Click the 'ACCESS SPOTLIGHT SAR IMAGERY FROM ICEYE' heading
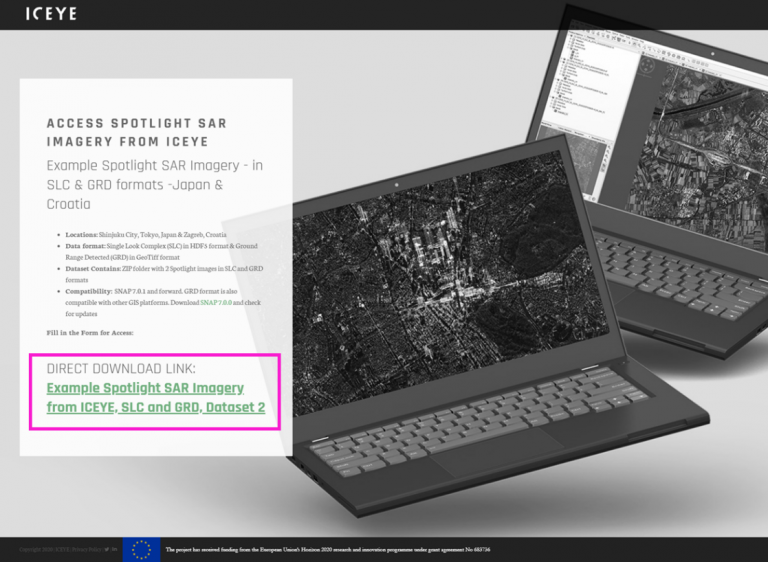Viewport: 768px width, 562px height. (137, 132)
